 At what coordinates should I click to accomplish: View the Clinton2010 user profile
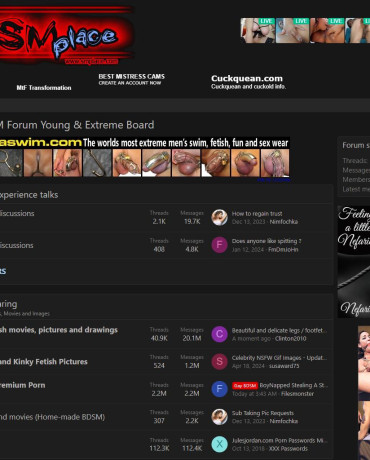(291, 339)
